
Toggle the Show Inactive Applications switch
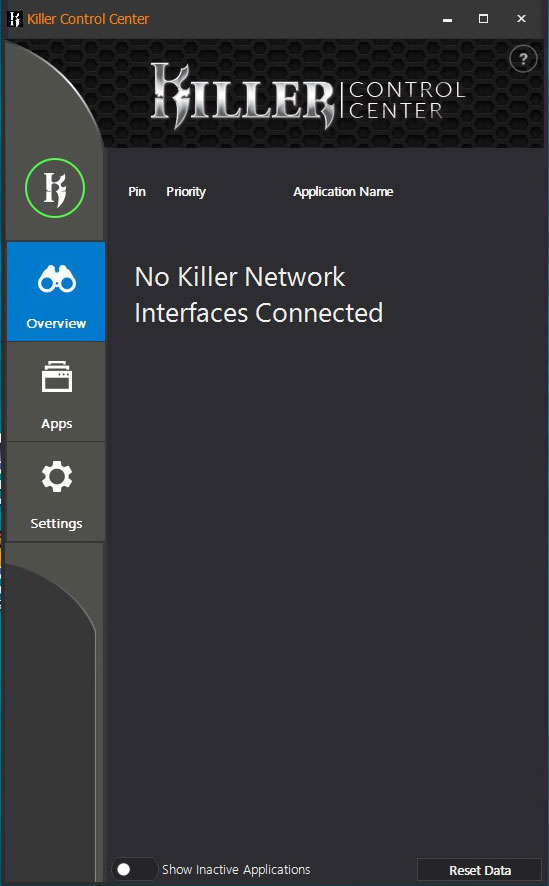coord(134,869)
